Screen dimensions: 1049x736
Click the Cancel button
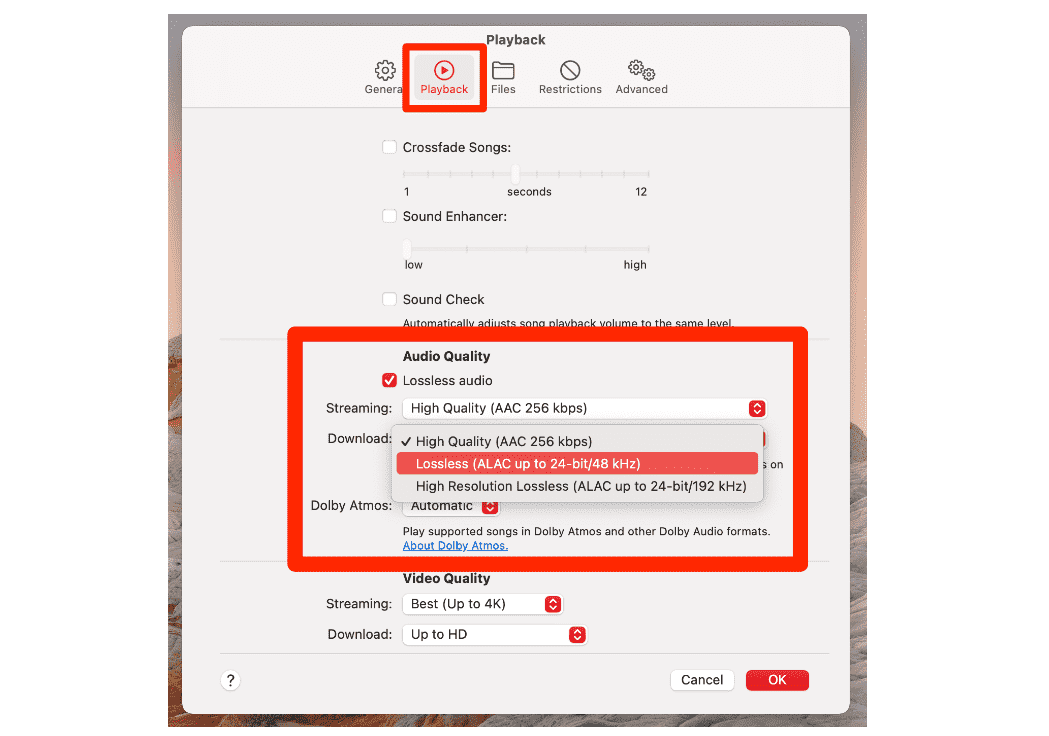(x=702, y=680)
